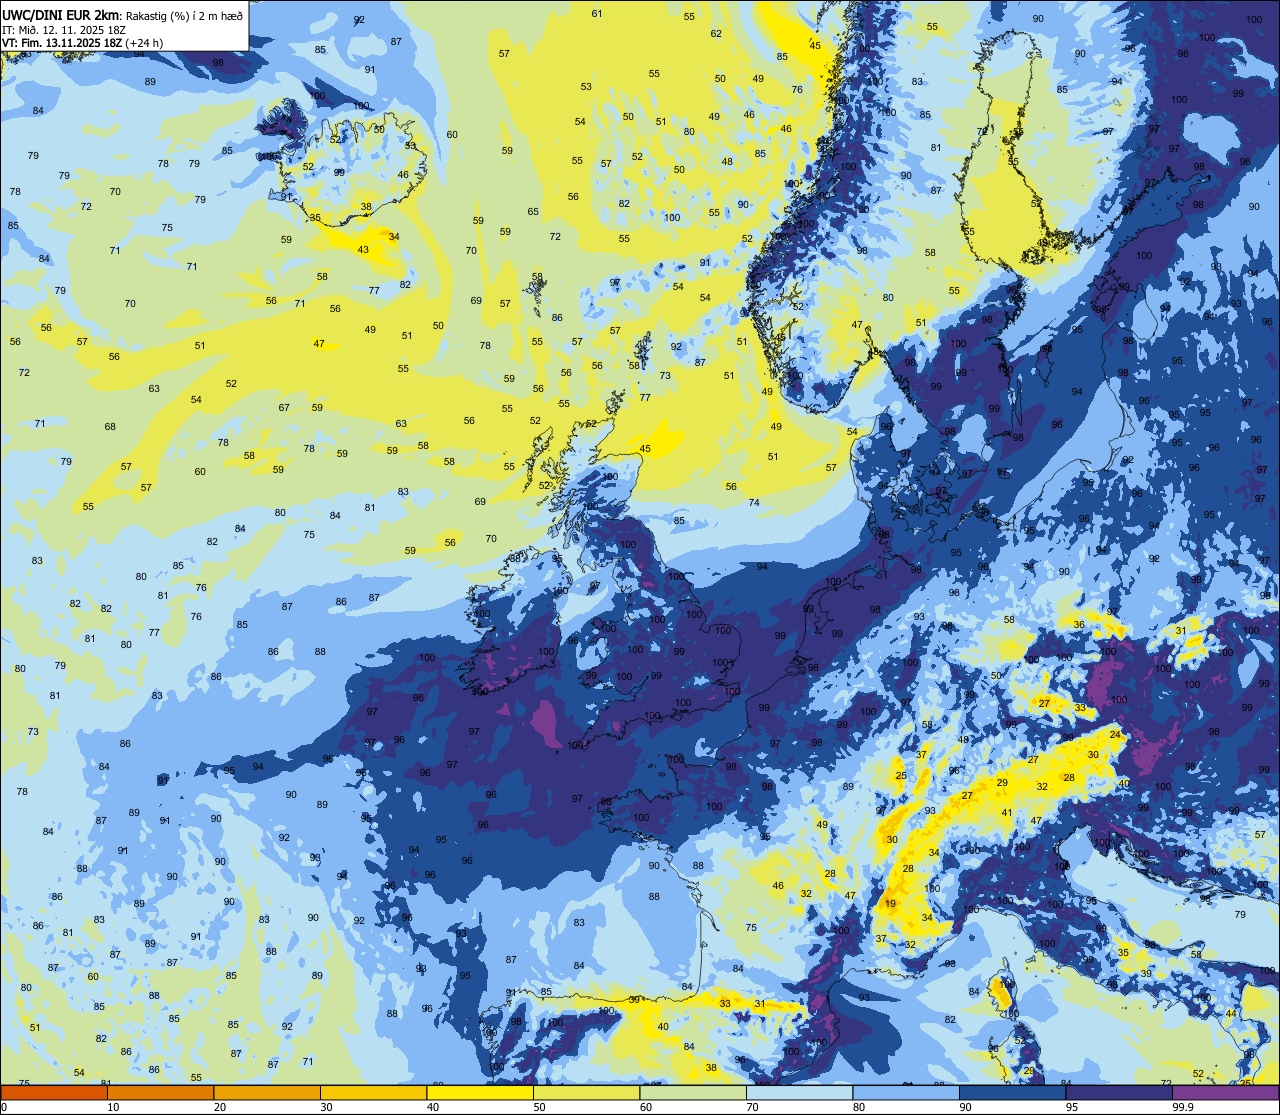Click the humidity value "36" in central Europe
1280x1115 pixels.
pos(1079,625)
